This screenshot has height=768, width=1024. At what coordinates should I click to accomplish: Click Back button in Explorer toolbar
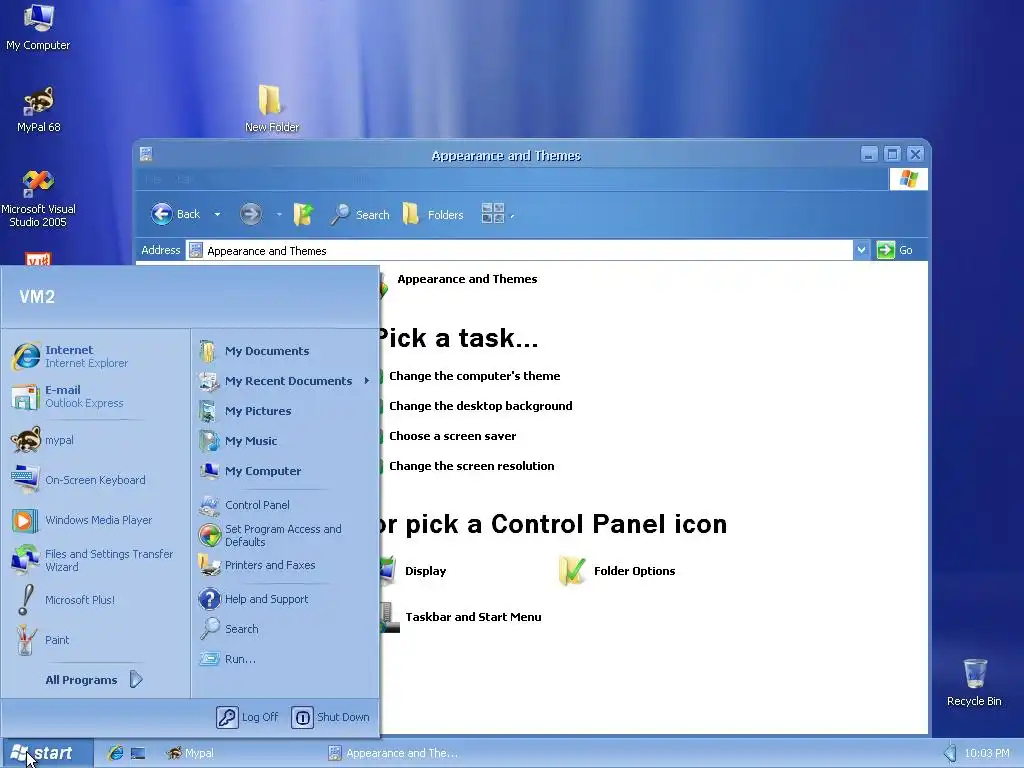176,214
